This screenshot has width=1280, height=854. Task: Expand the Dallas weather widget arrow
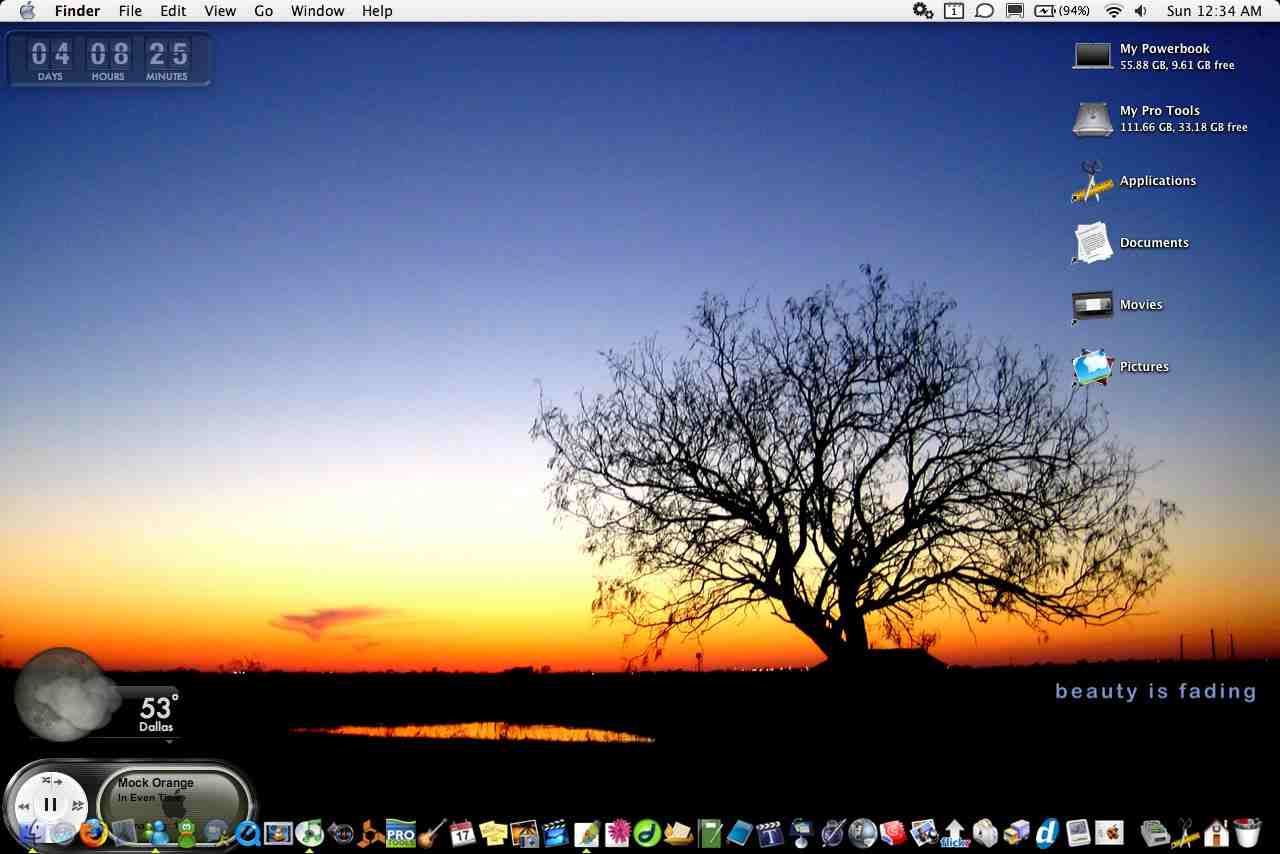click(169, 742)
